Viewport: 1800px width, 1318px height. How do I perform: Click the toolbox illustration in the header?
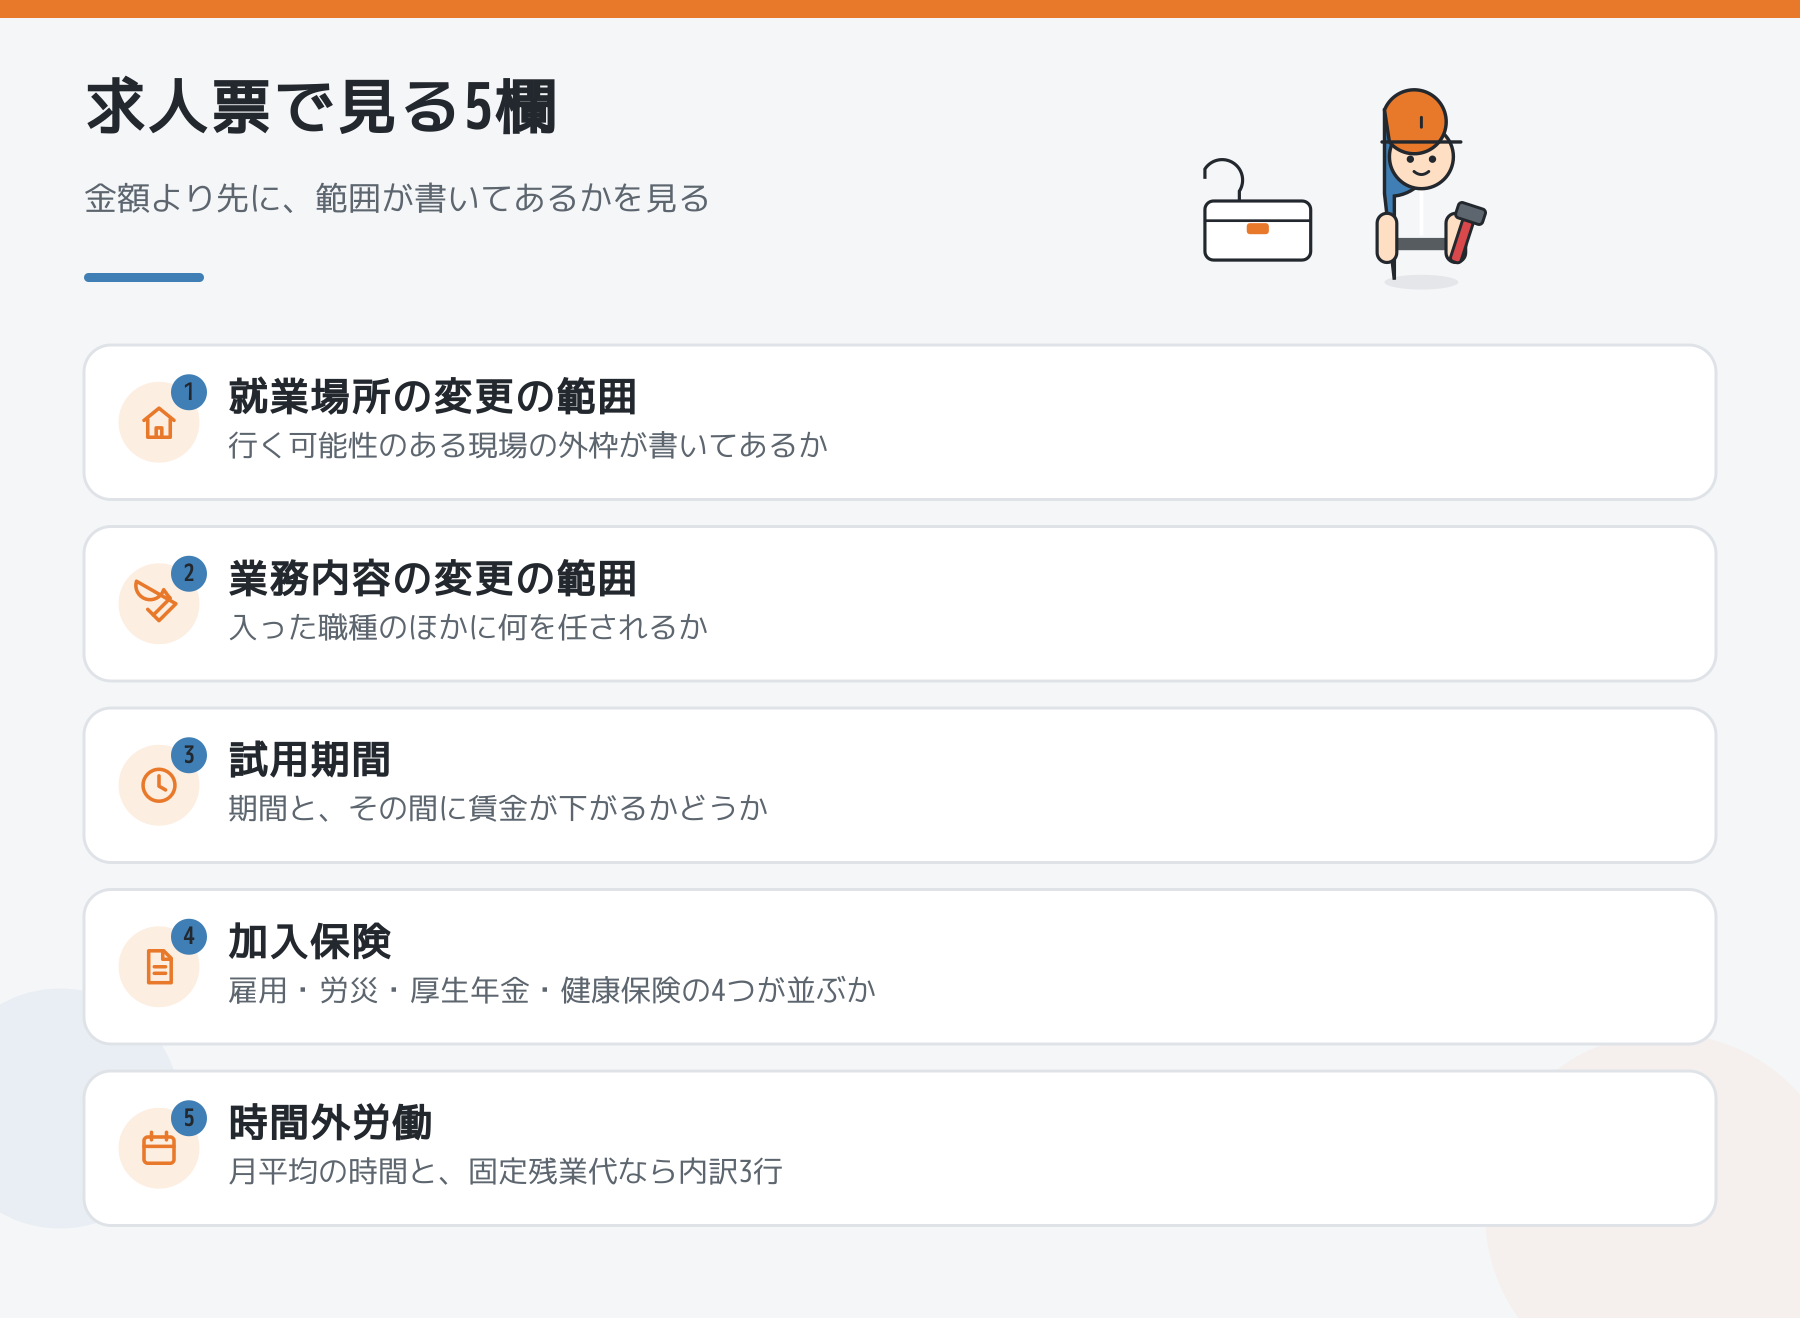pyautogui.click(x=1257, y=211)
